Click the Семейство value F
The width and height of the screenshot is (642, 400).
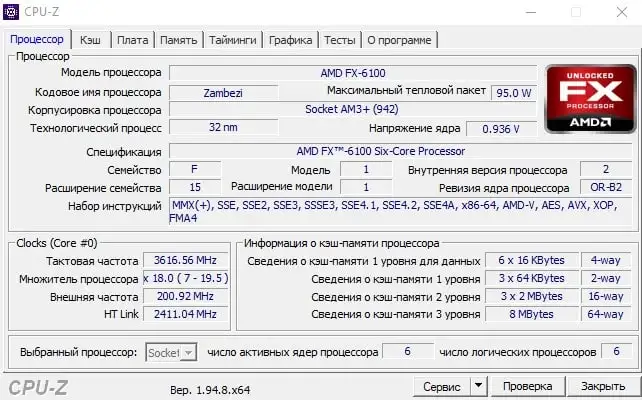[x=195, y=169]
